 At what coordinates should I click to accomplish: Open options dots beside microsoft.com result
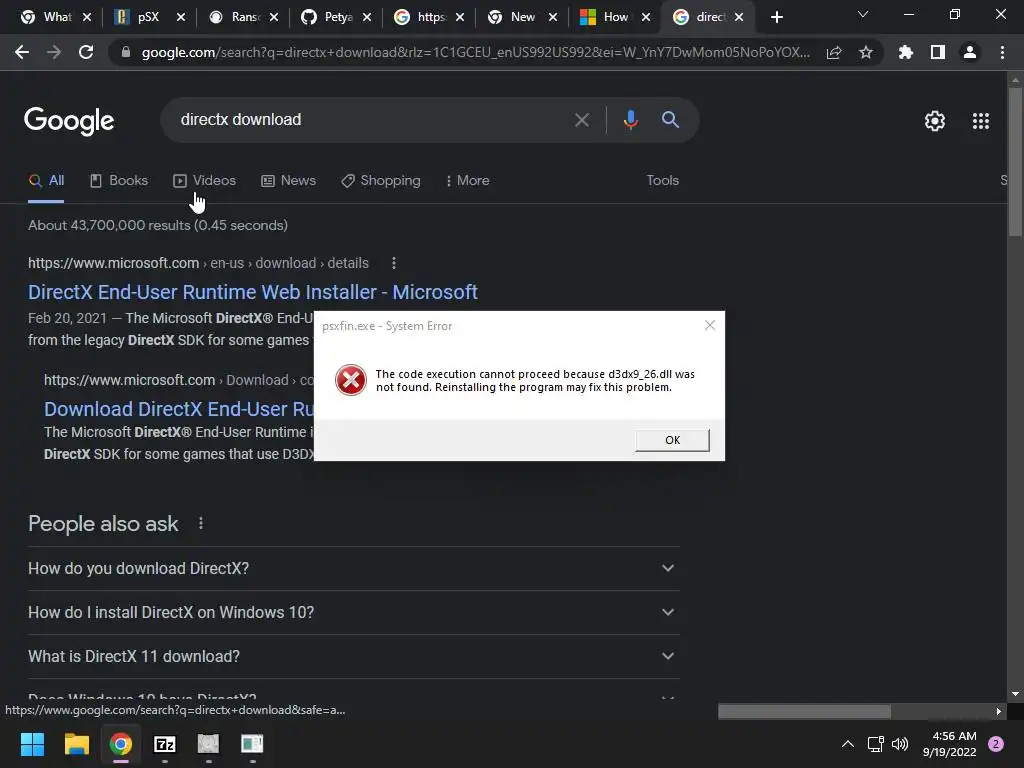tap(394, 263)
